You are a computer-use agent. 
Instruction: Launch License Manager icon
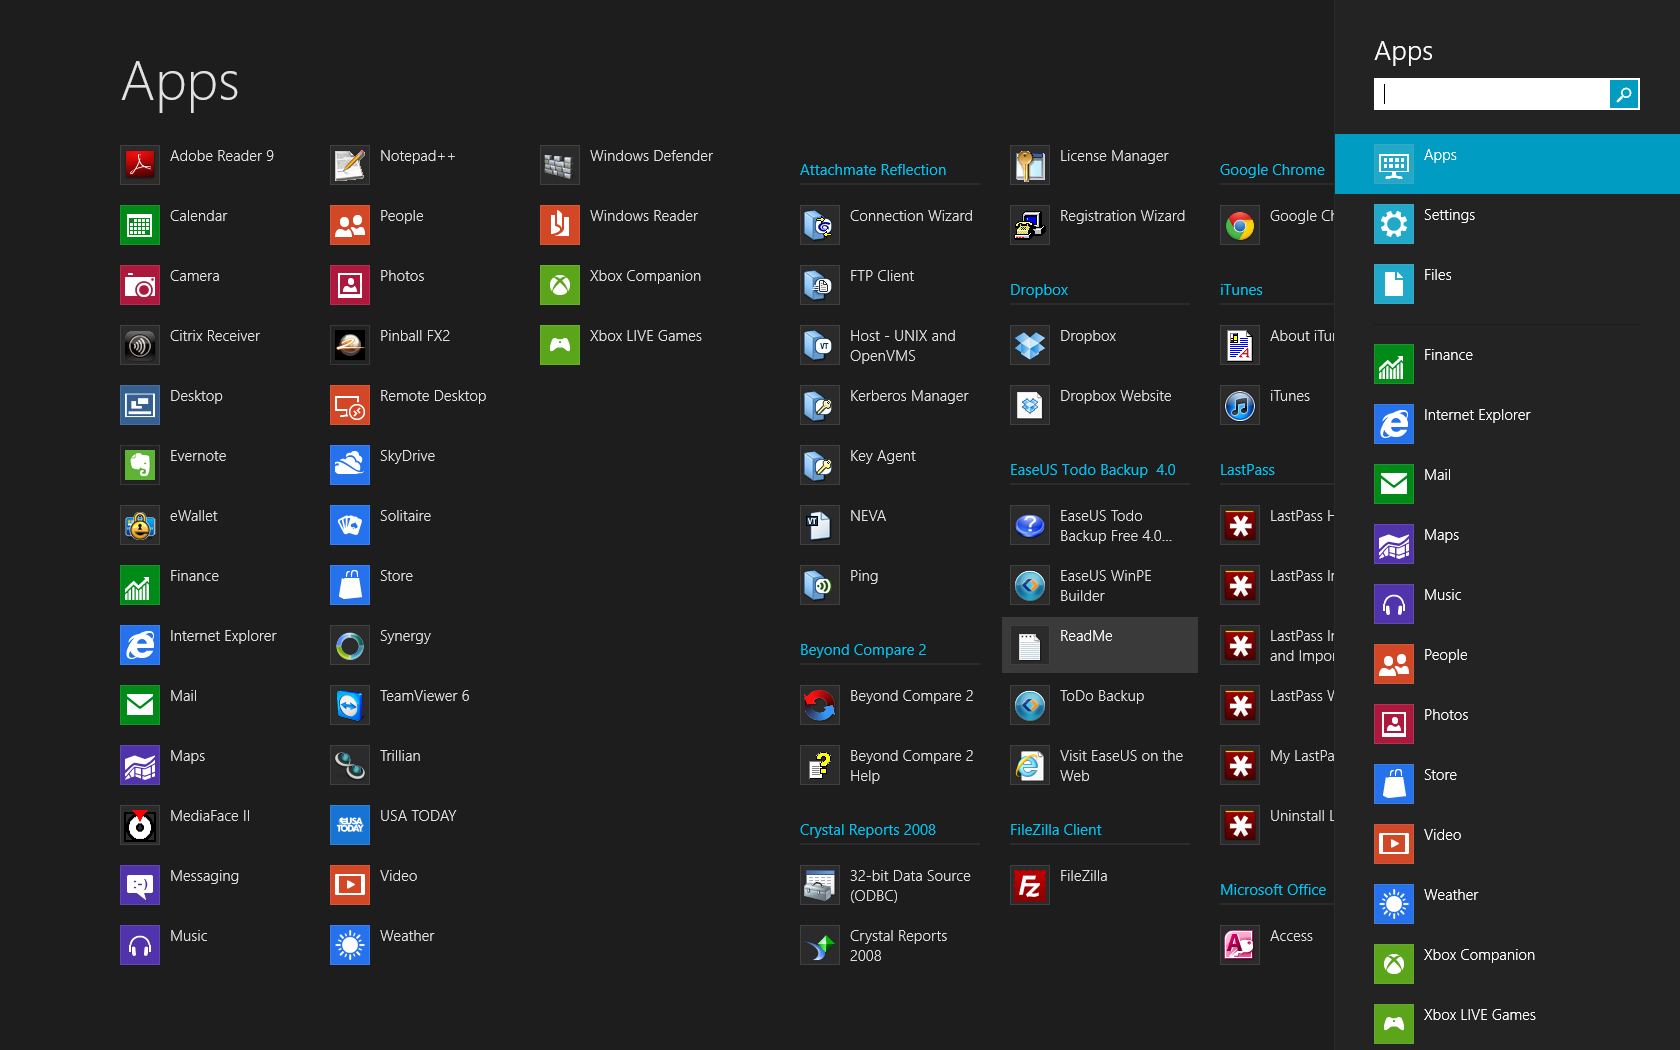(x=1030, y=165)
